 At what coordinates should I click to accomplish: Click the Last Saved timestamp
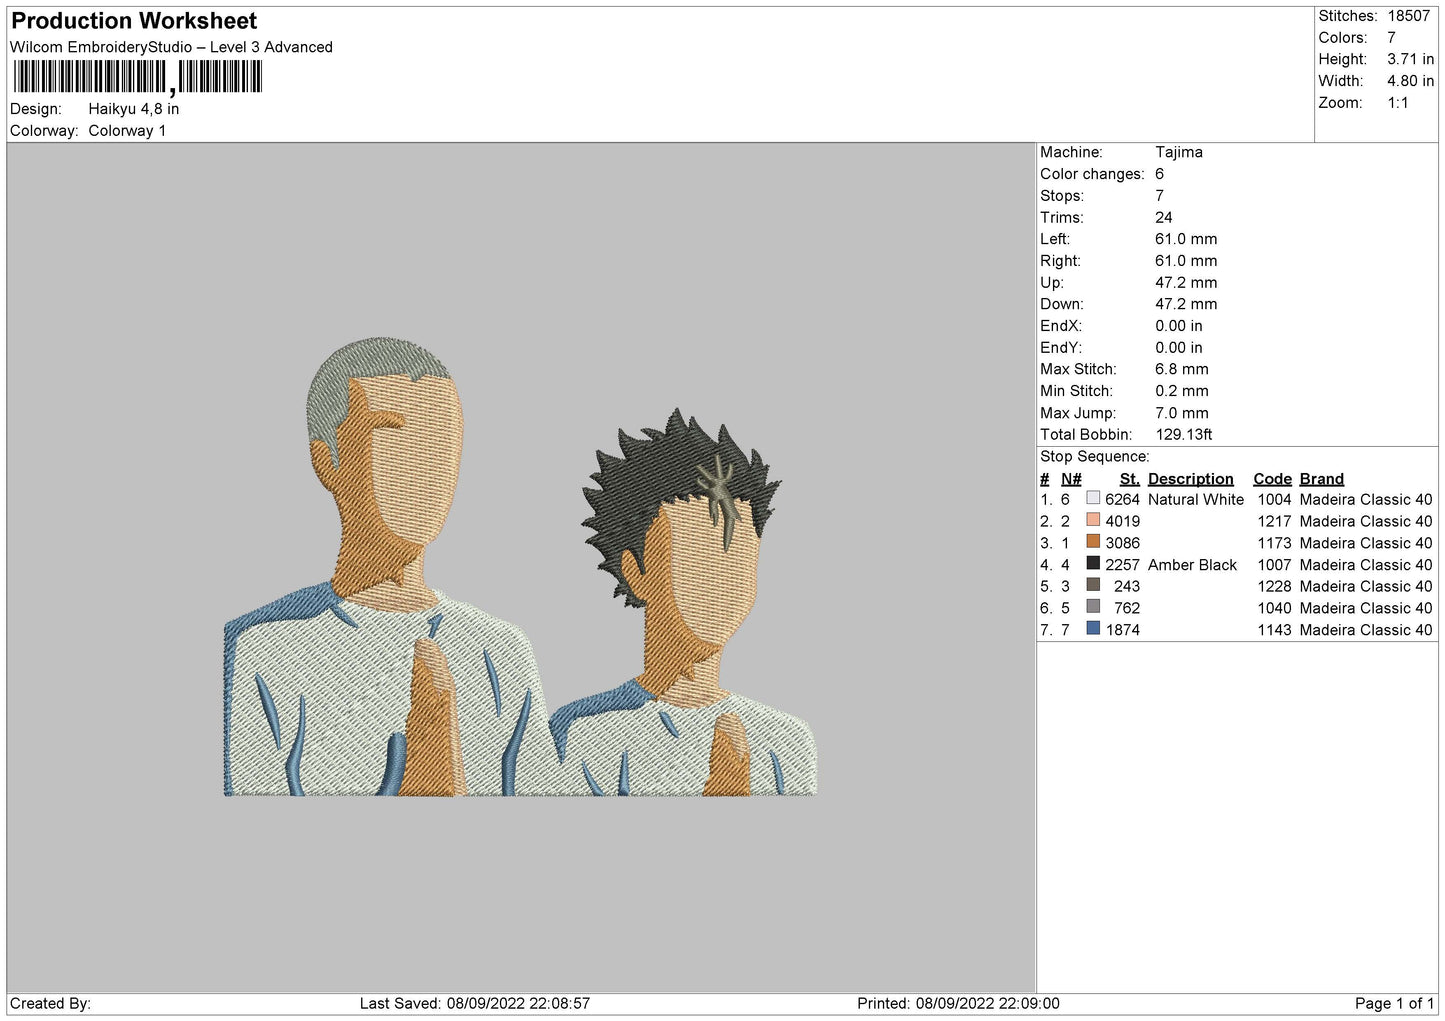pos(475,1003)
